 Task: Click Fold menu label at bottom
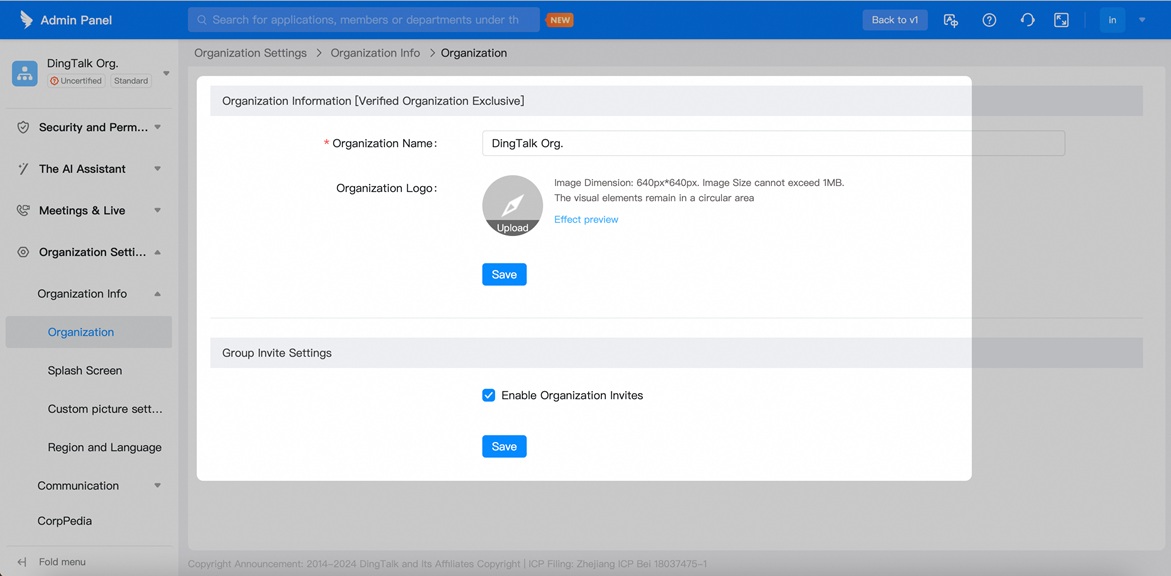click(x=62, y=562)
